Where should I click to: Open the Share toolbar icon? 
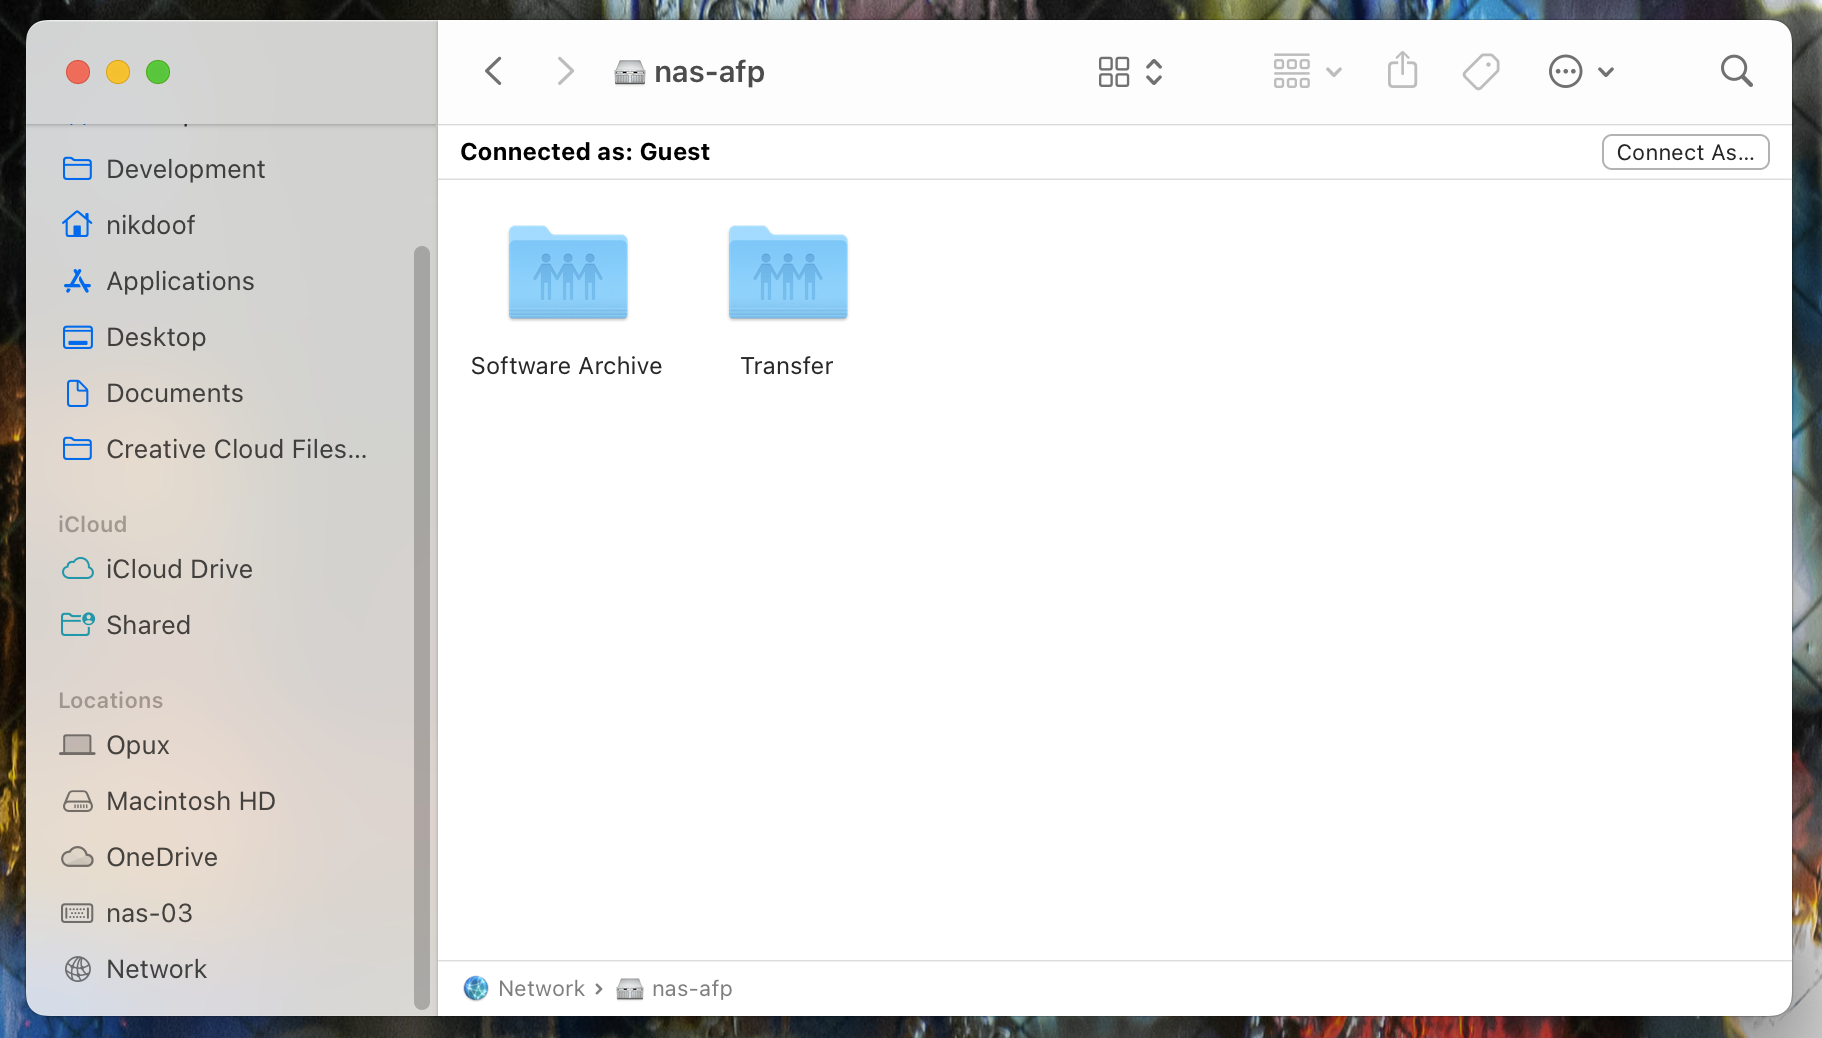pos(1402,72)
